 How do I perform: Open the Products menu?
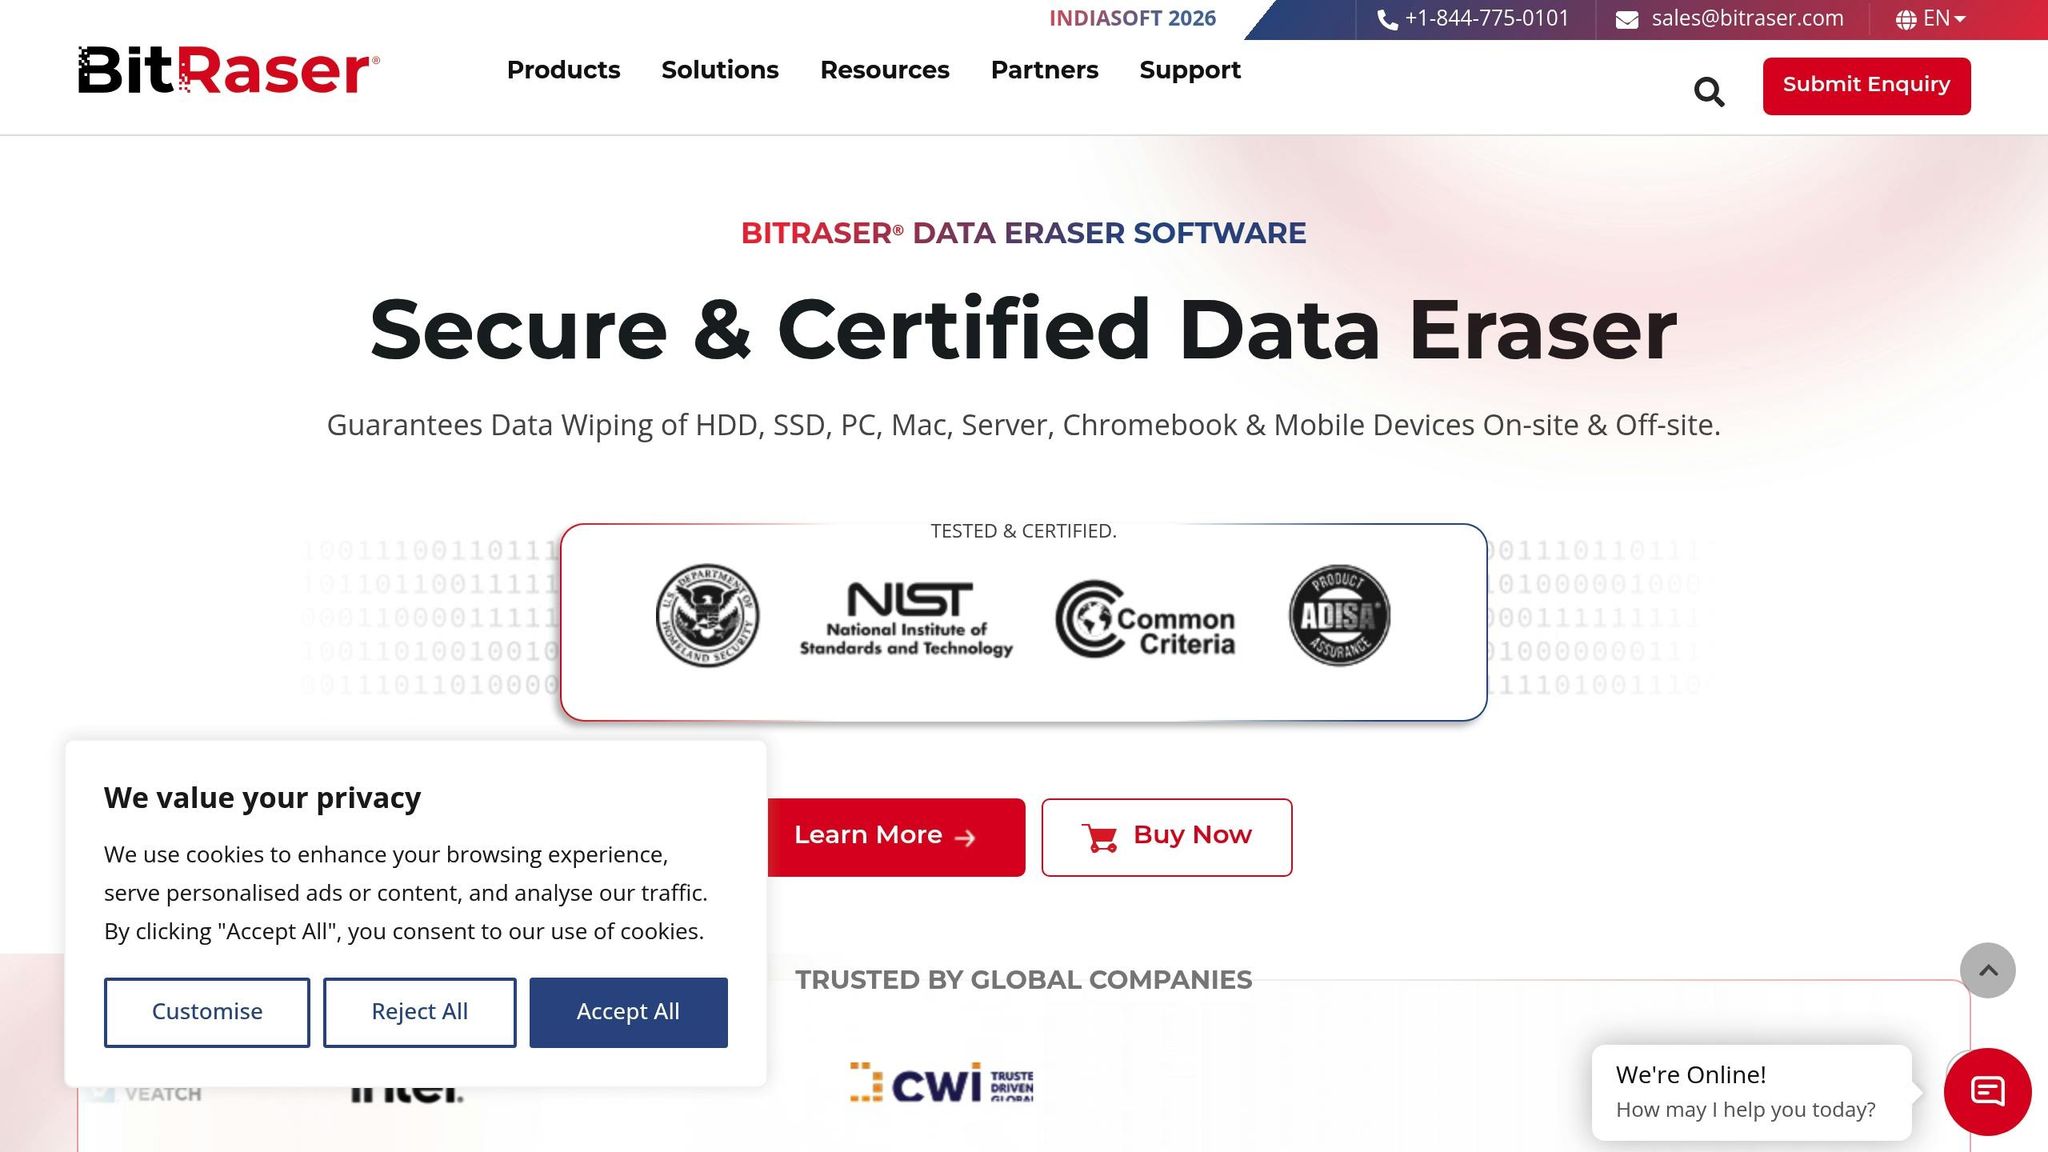pos(563,70)
